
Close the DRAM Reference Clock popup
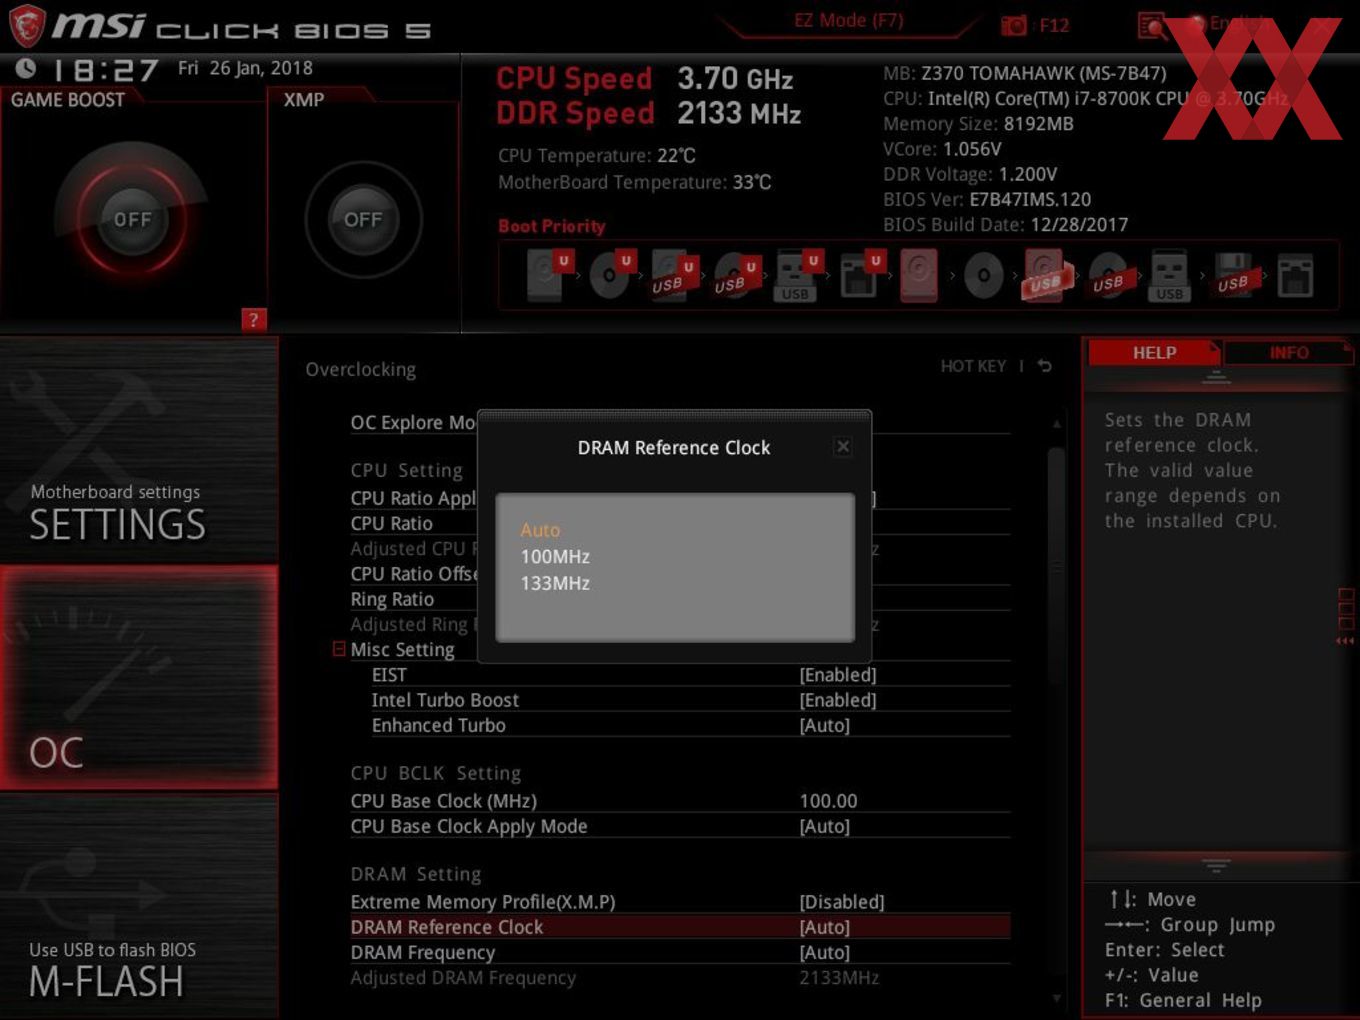[x=843, y=447]
